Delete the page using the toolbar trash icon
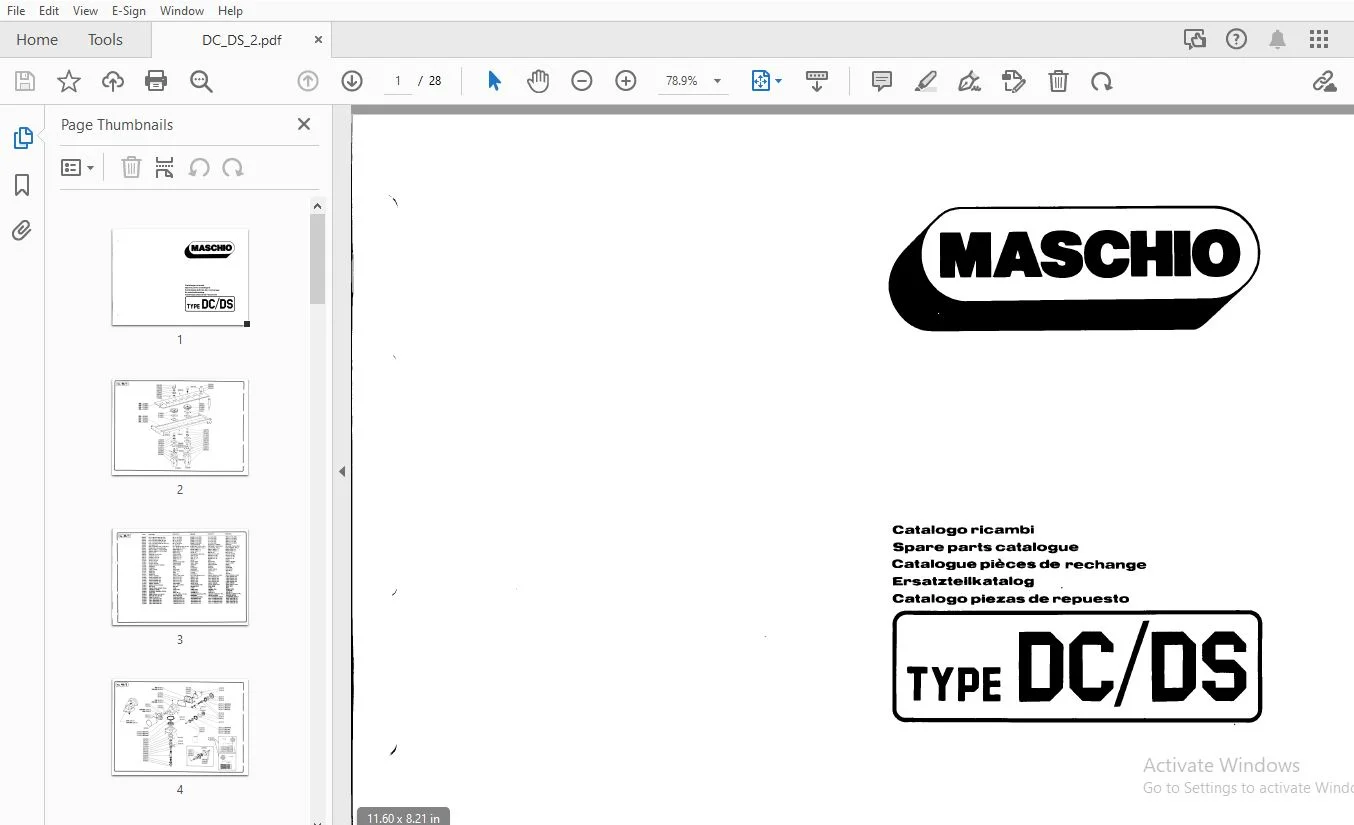Image resolution: width=1354 pixels, height=825 pixels. pyautogui.click(x=1058, y=81)
